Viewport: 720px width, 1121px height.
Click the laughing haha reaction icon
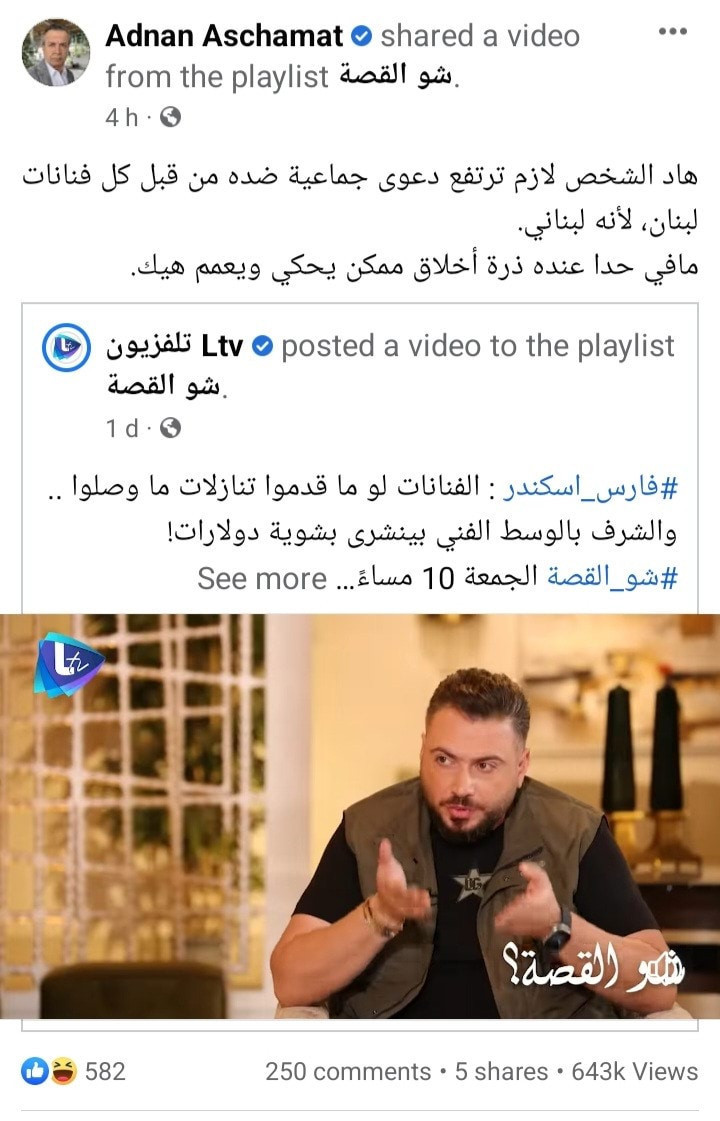[x=63, y=1070]
